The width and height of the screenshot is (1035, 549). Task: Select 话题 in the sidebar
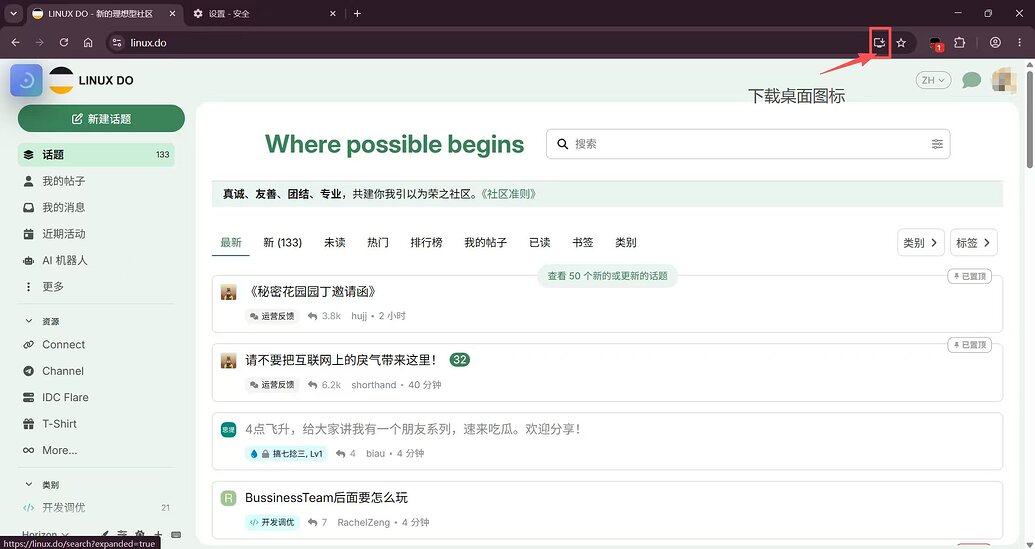[x=96, y=154]
